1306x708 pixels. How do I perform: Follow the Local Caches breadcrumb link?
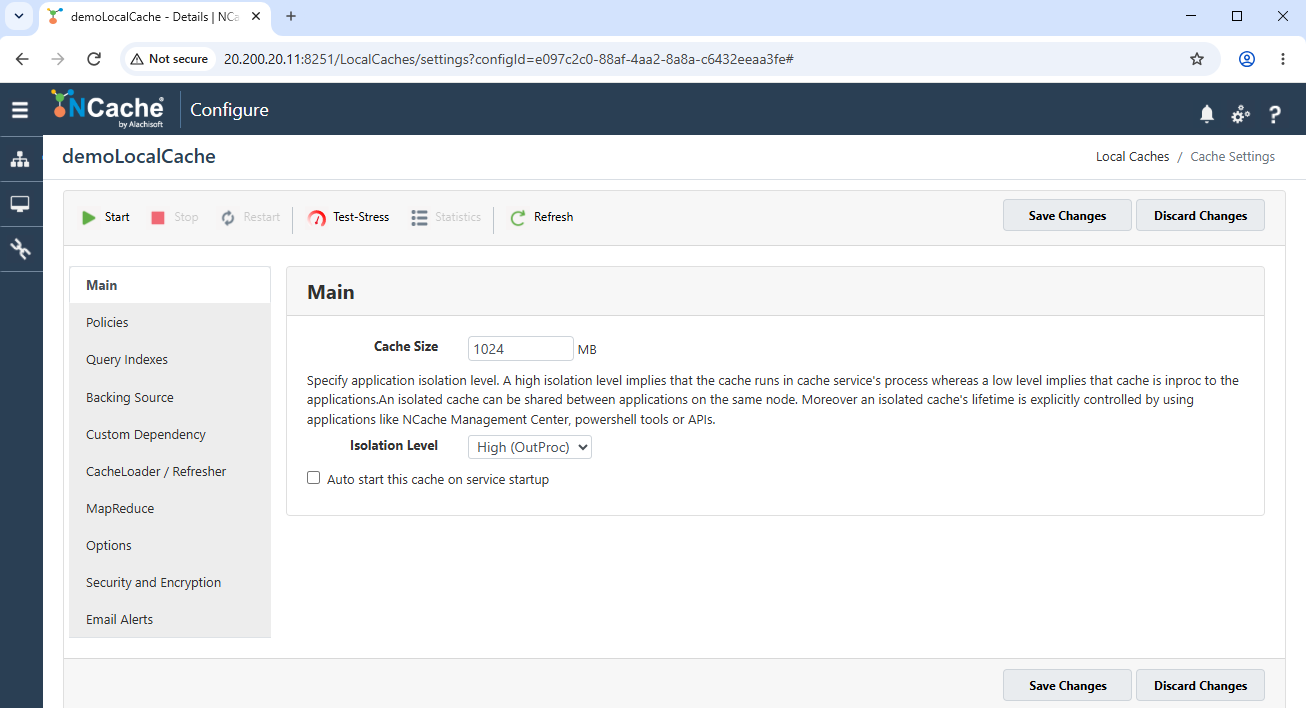(1132, 156)
